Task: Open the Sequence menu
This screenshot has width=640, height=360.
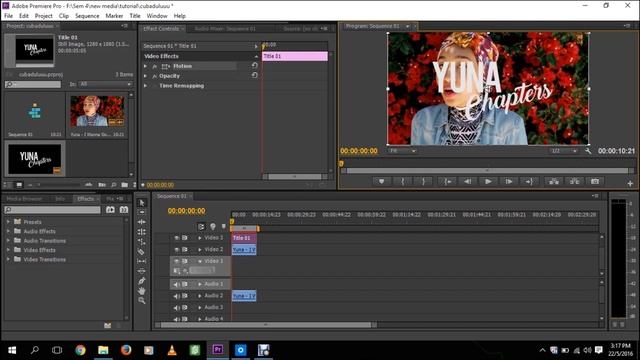Action: click(x=87, y=16)
